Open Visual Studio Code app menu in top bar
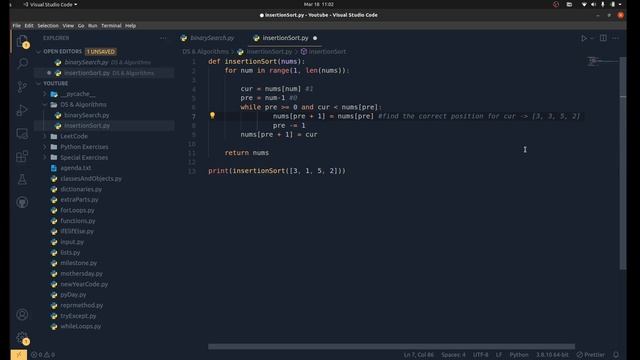This screenshot has width=640, height=360. (x=51, y=4)
